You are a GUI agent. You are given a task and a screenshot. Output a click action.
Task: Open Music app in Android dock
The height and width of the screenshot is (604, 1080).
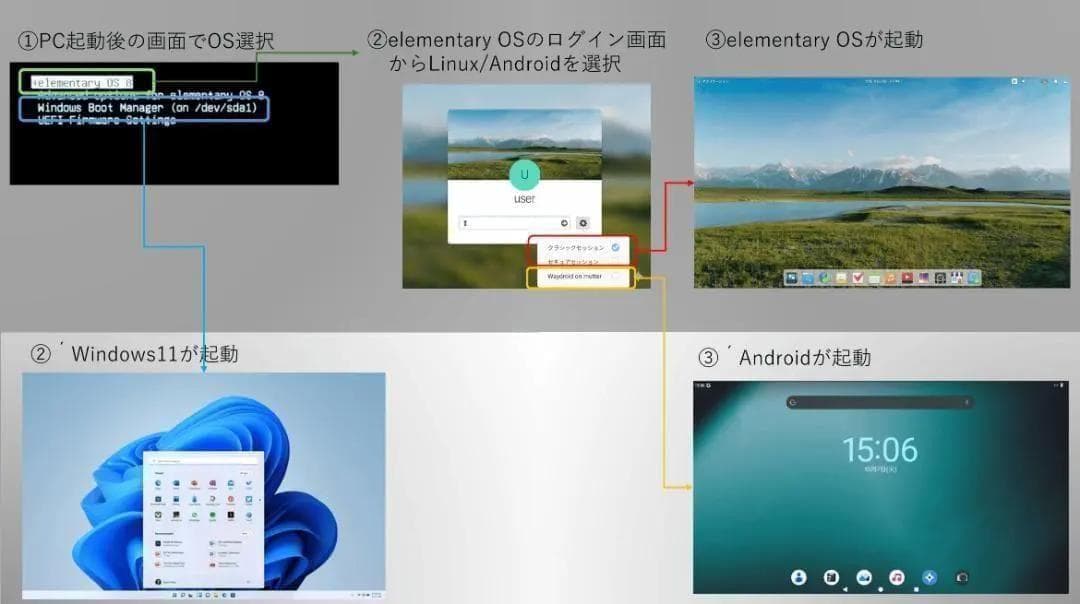pos(896,577)
